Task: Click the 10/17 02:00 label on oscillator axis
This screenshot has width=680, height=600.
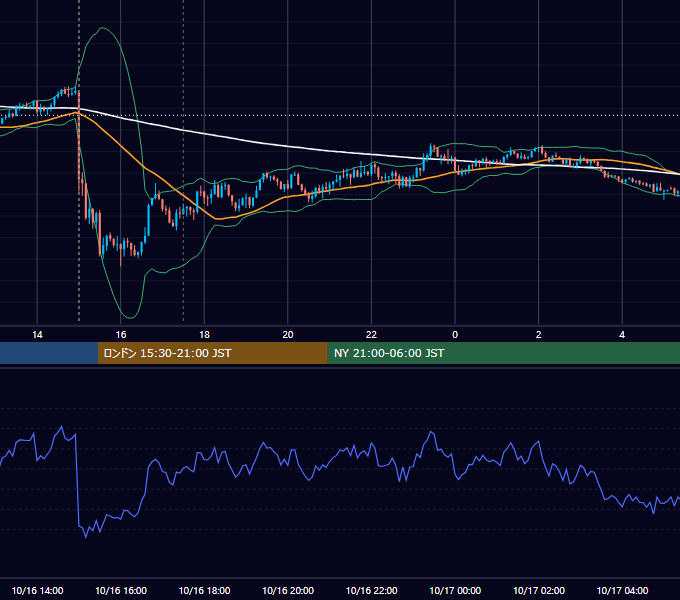Action: [539, 590]
